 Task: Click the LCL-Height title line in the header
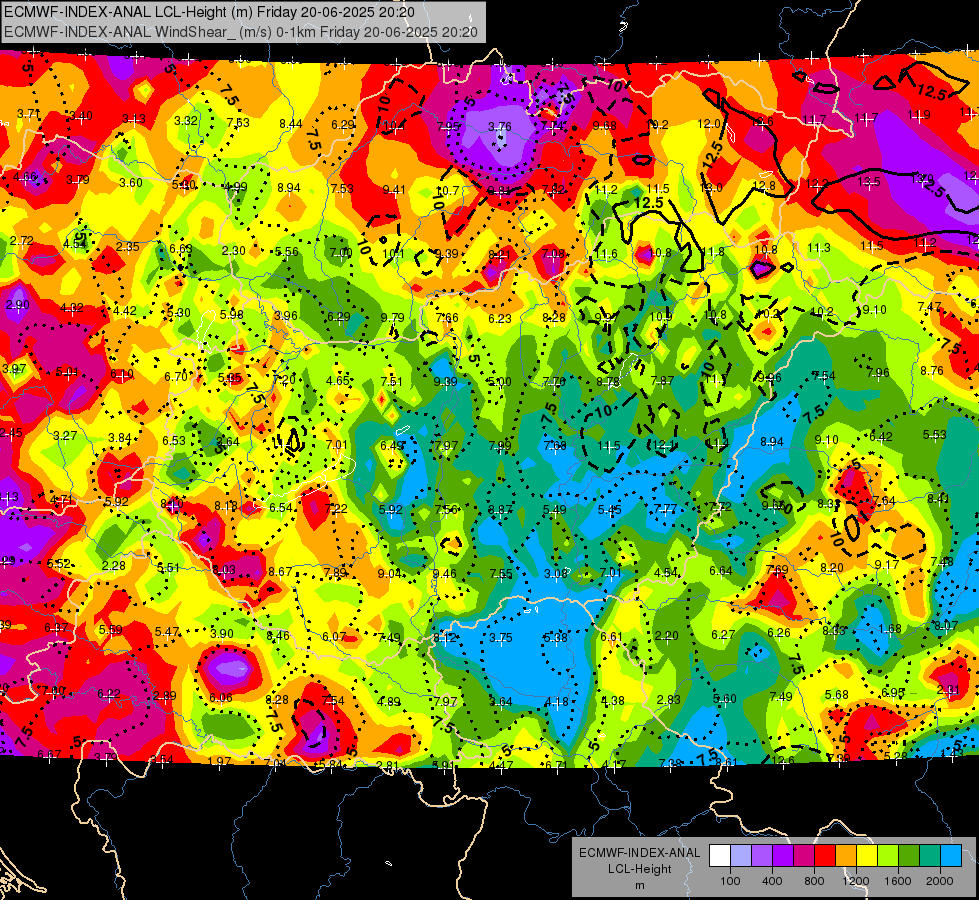click(209, 12)
